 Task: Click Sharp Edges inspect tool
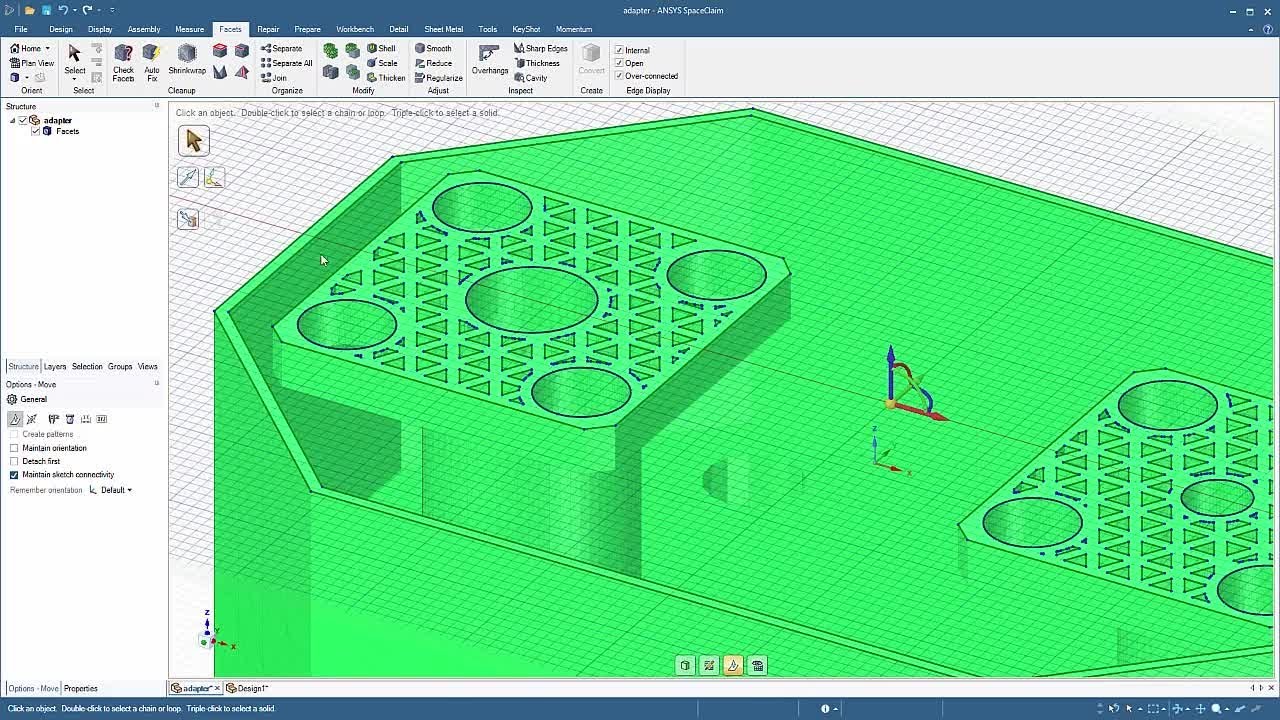pos(541,48)
